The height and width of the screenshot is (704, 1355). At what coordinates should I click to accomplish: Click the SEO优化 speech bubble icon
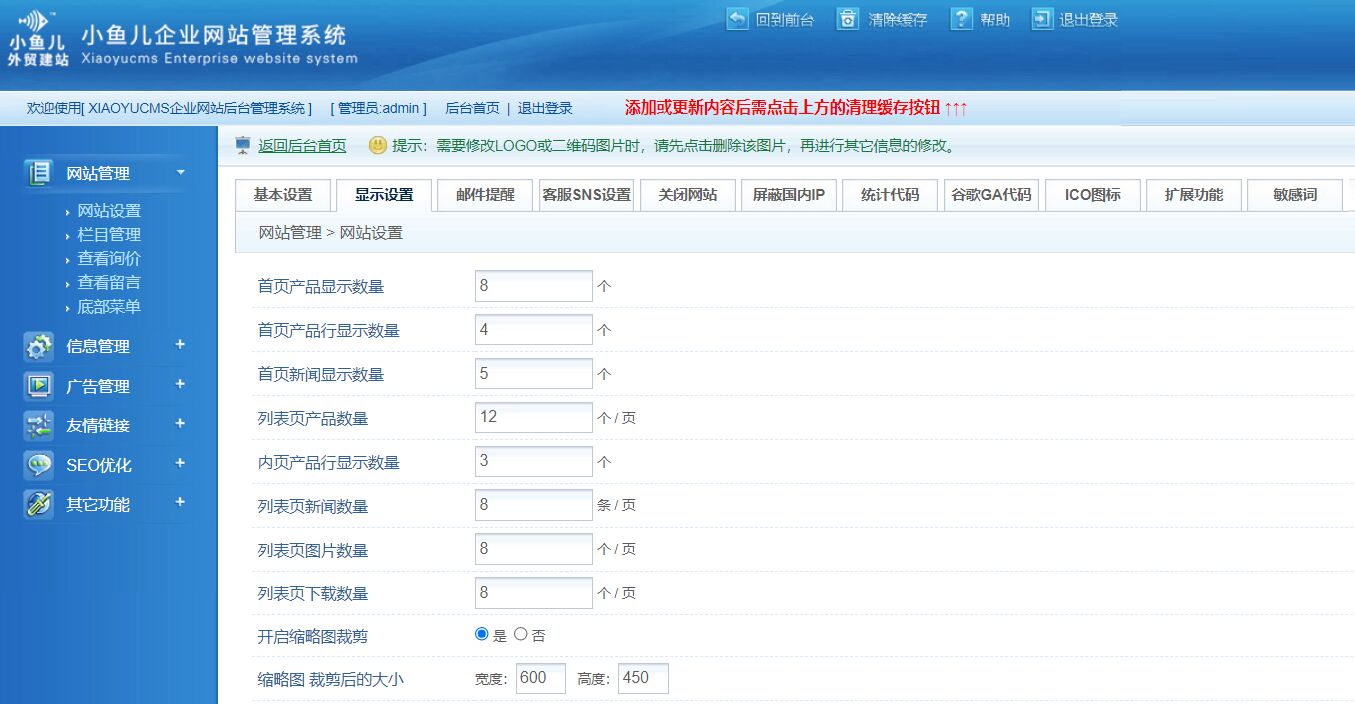coord(39,465)
